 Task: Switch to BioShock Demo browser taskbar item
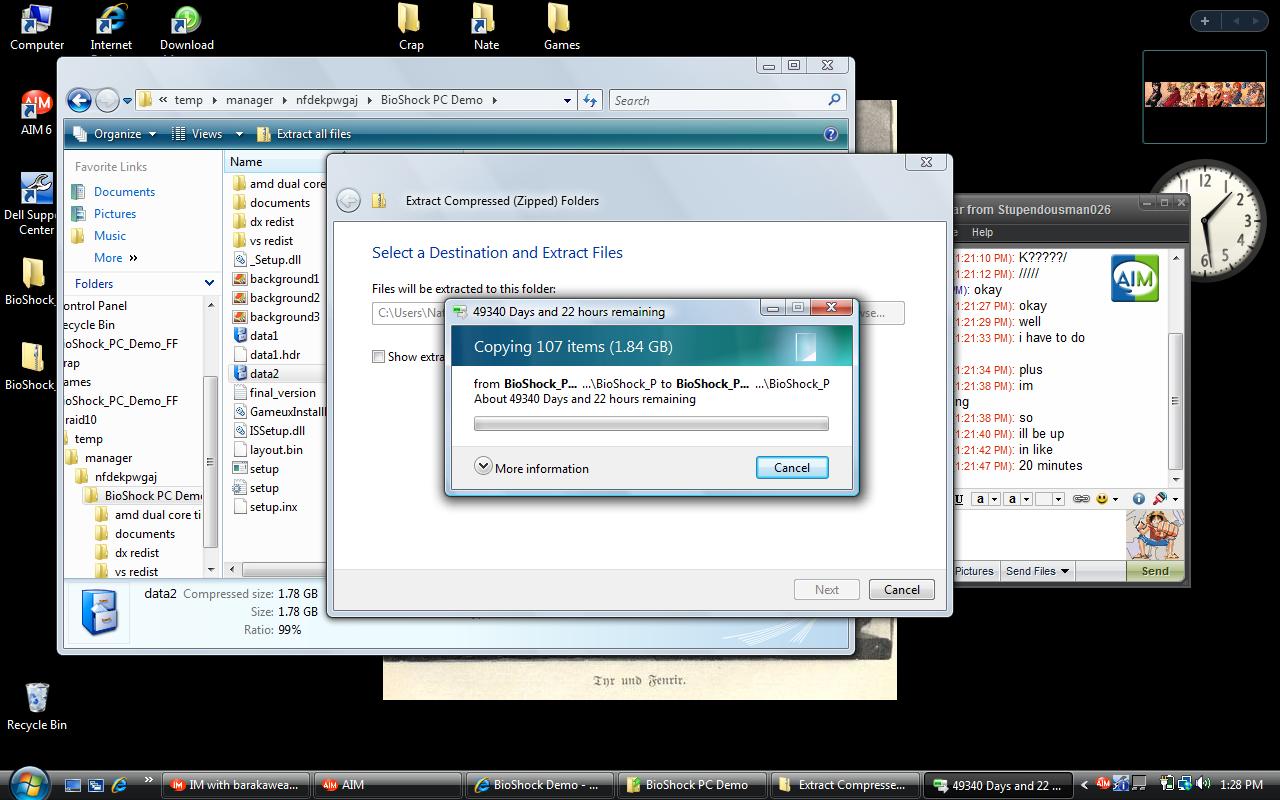tap(540, 785)
